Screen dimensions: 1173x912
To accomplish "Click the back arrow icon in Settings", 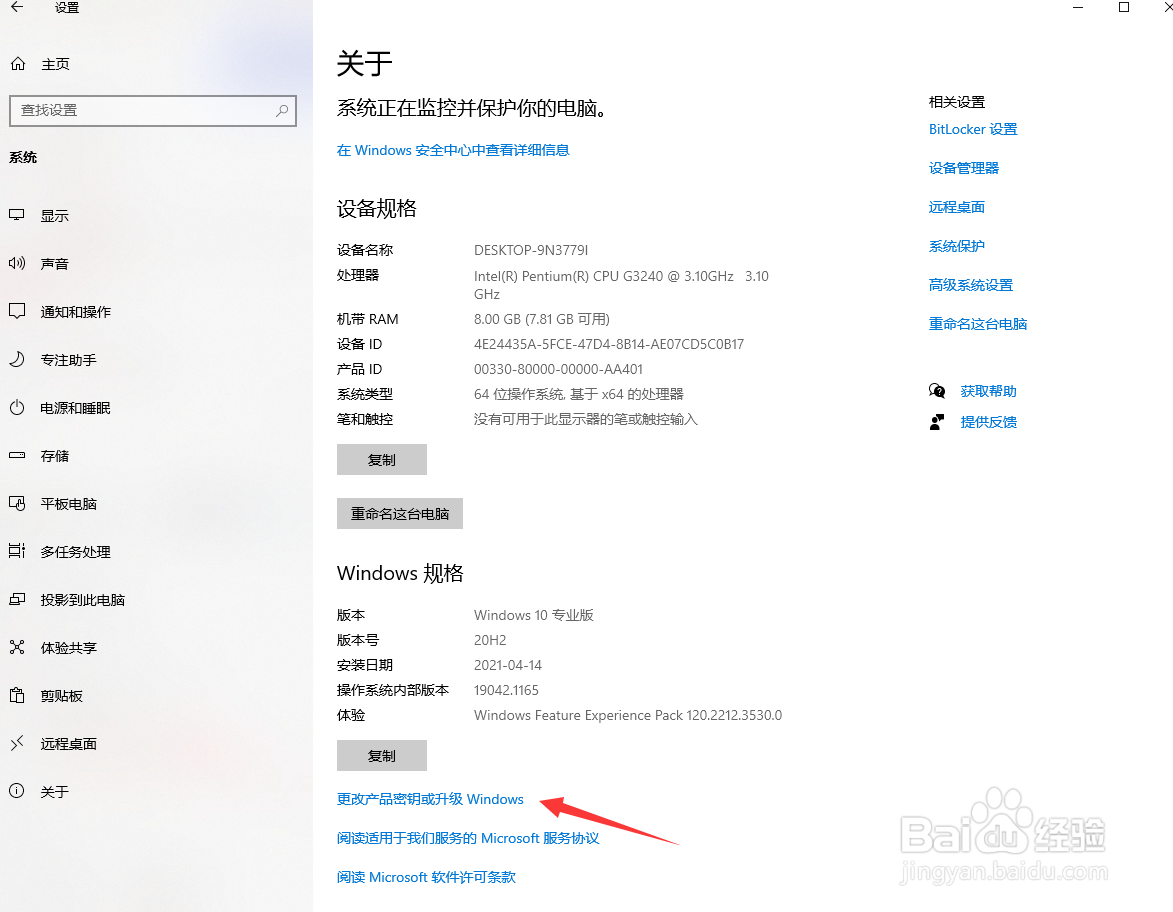I will (x=17, y=7).
